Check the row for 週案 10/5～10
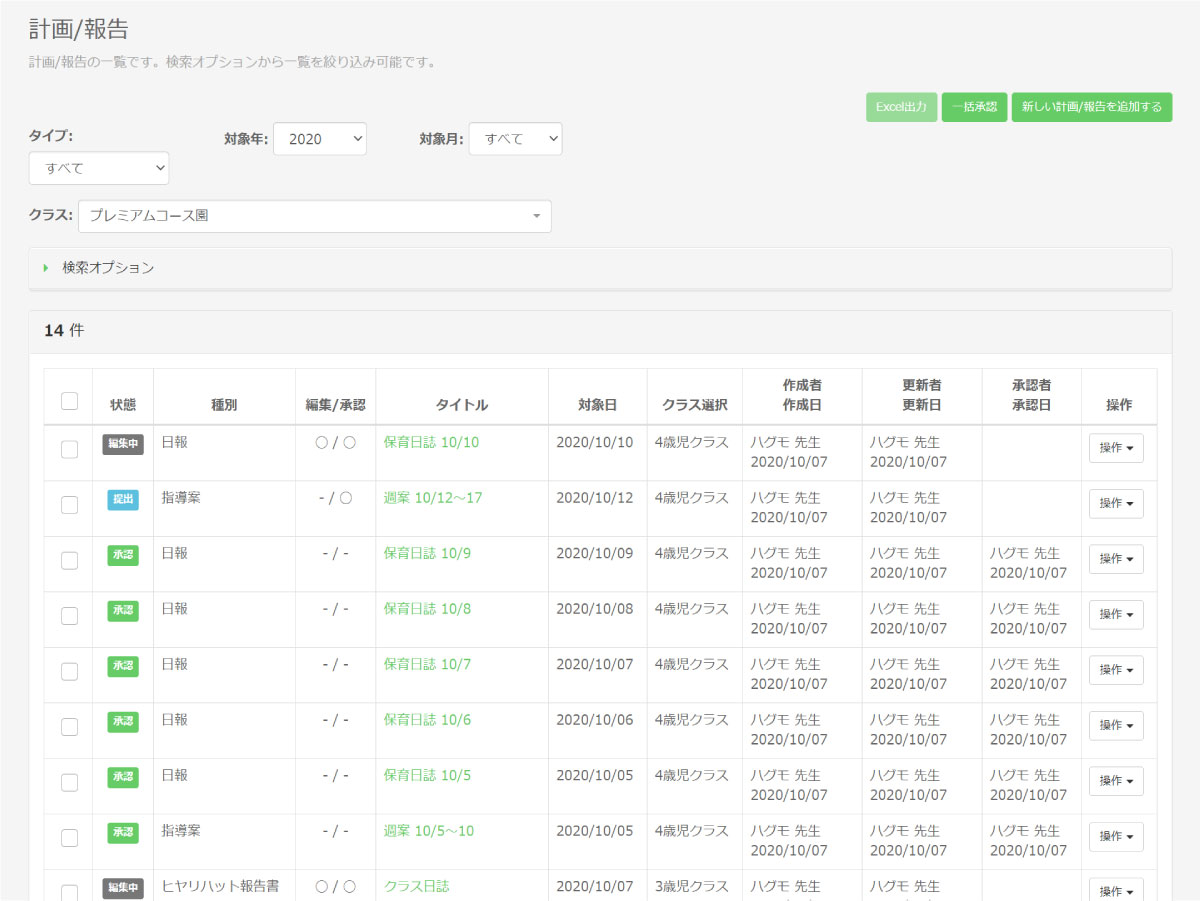The height and width of the screenshot is (901, 1200). 69,839
